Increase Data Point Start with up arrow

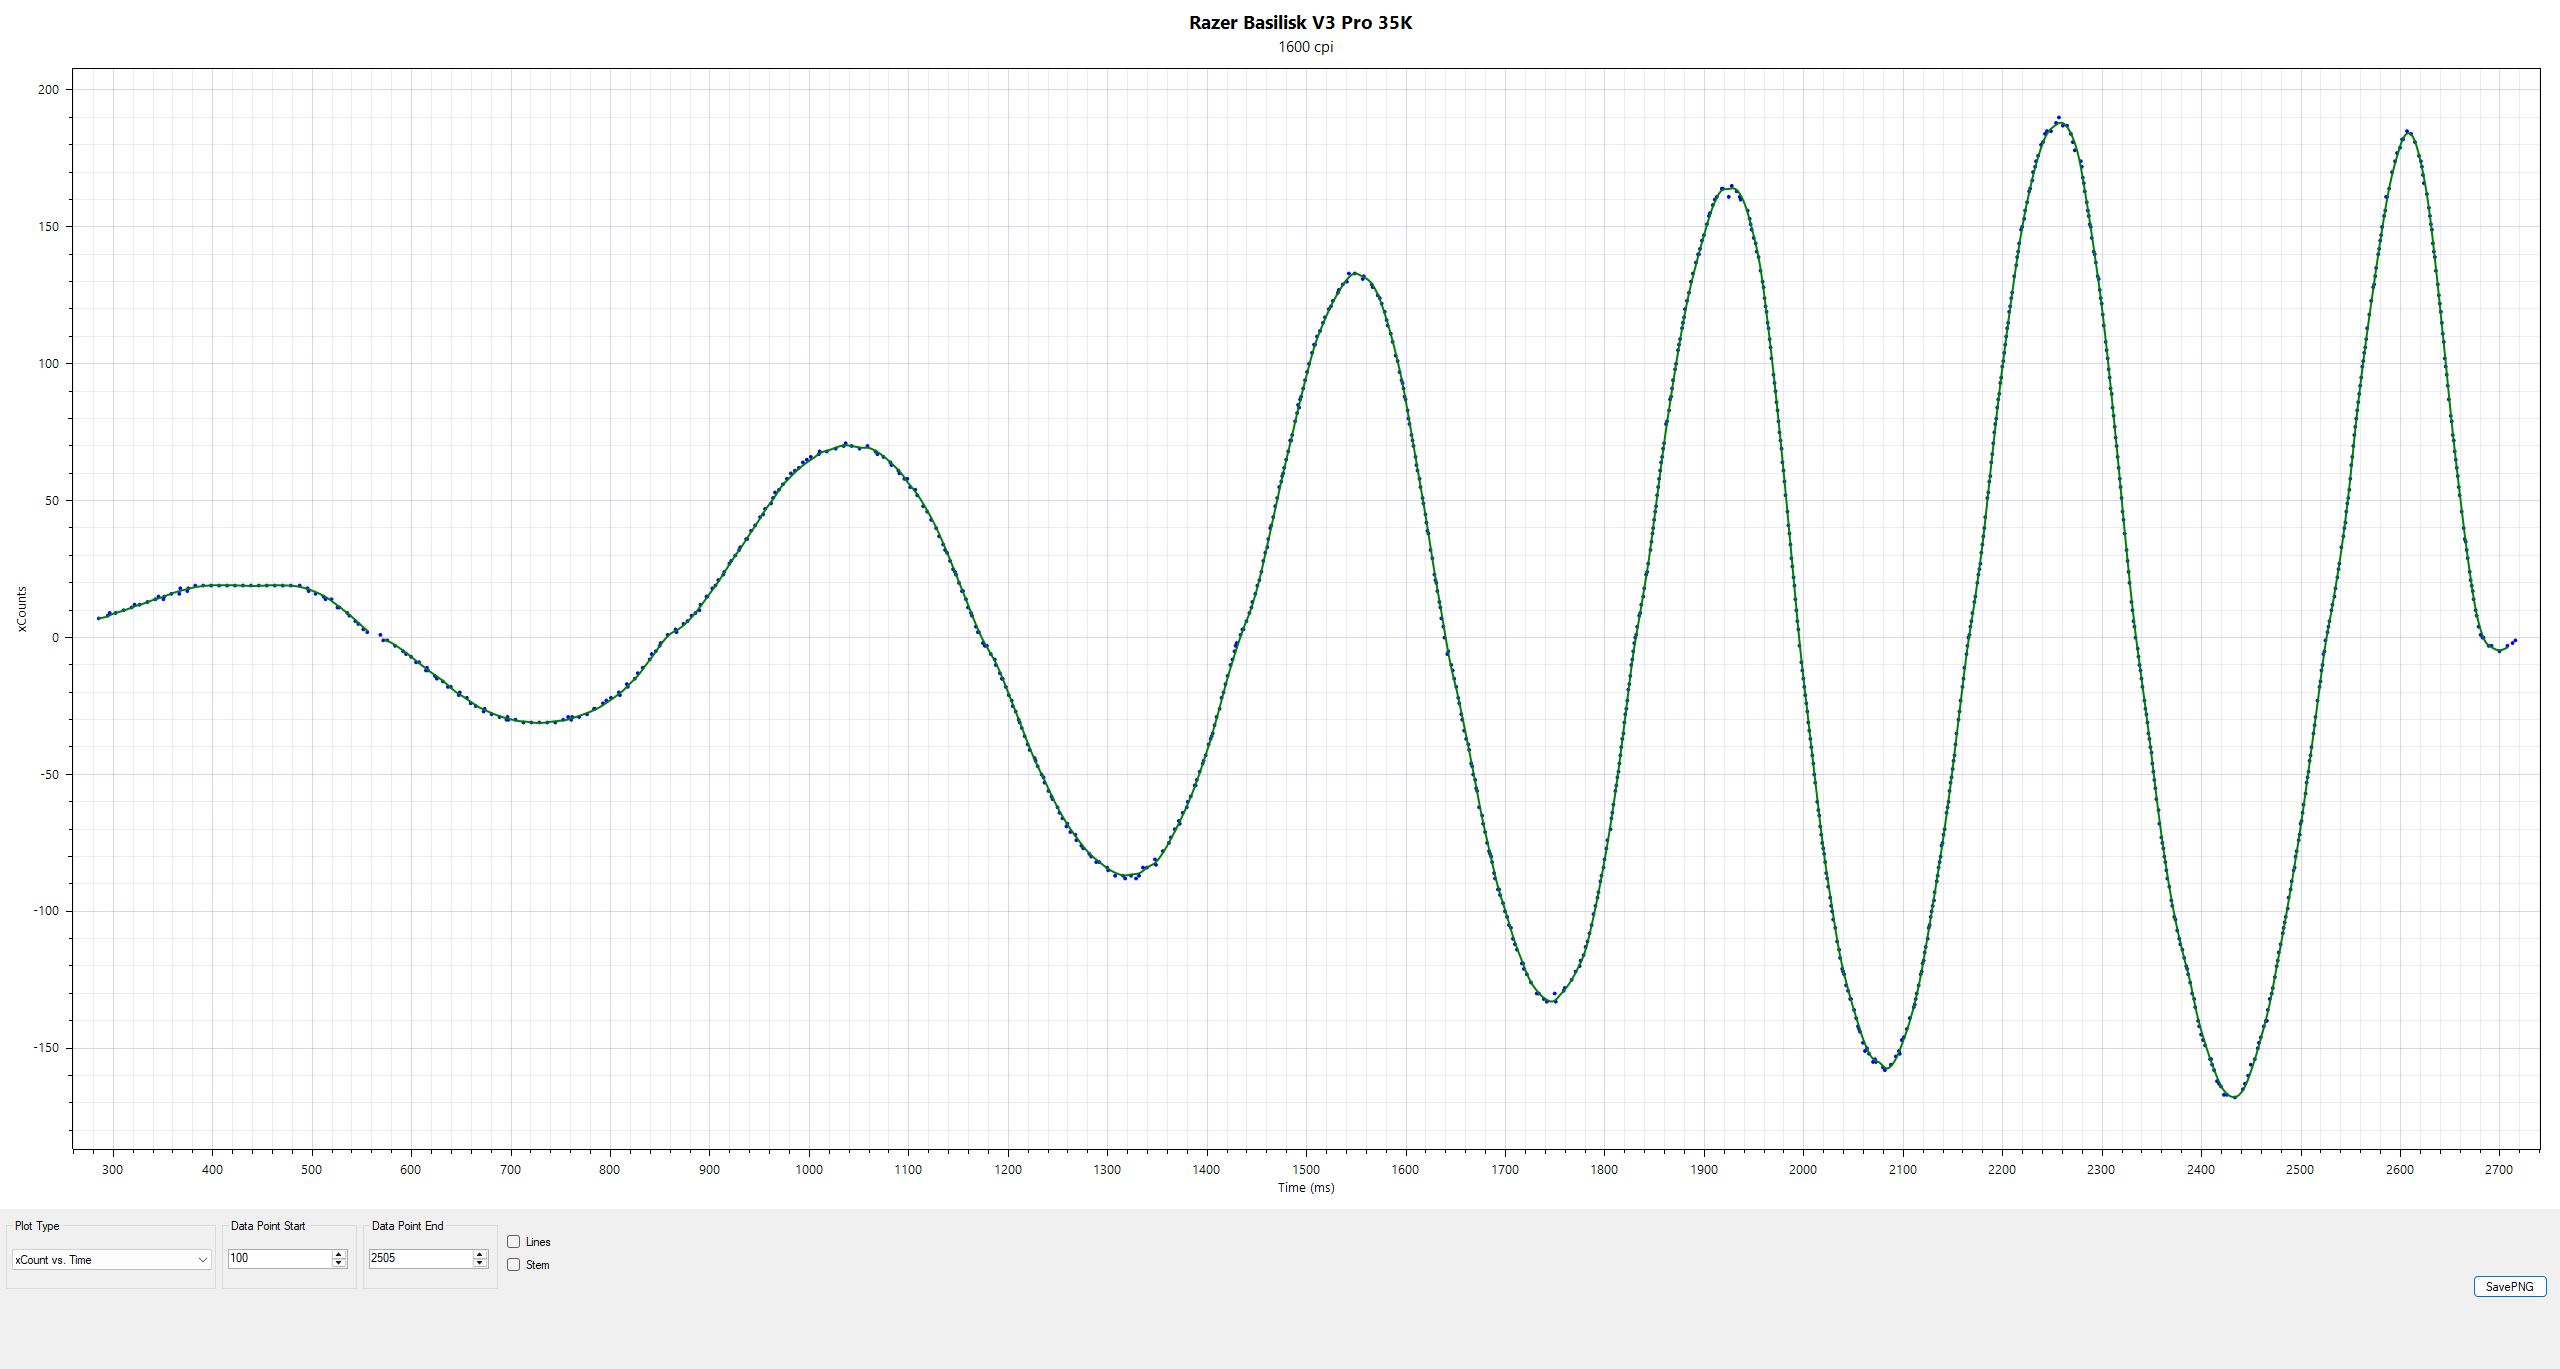(x=339, y=1254)
